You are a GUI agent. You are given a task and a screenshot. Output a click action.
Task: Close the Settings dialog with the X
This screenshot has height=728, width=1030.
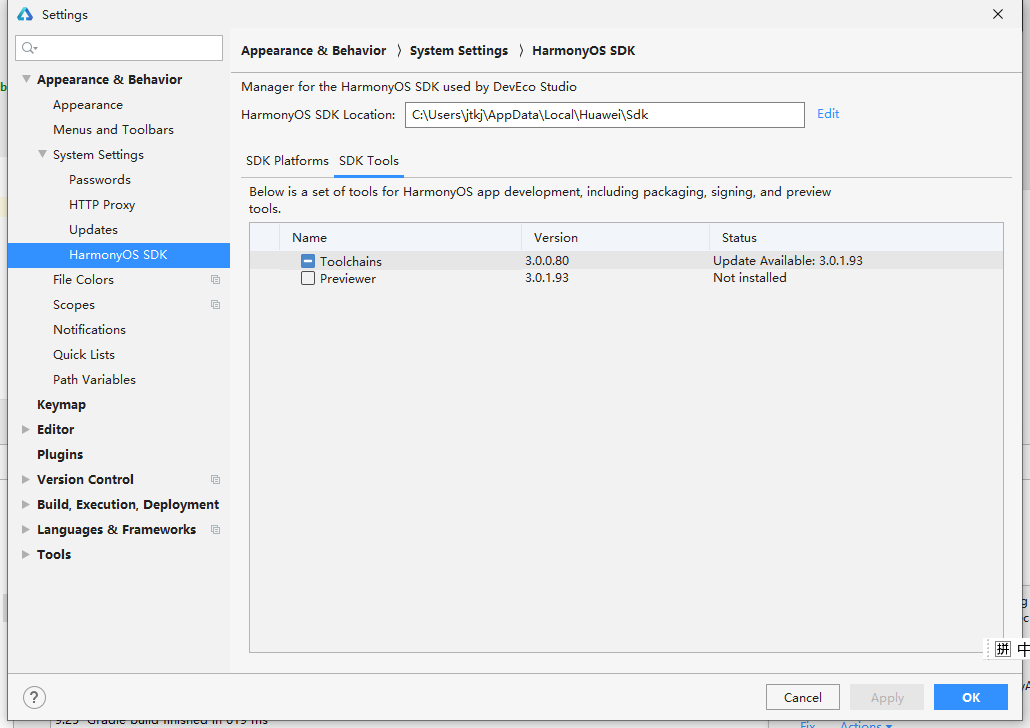[998, 14]
